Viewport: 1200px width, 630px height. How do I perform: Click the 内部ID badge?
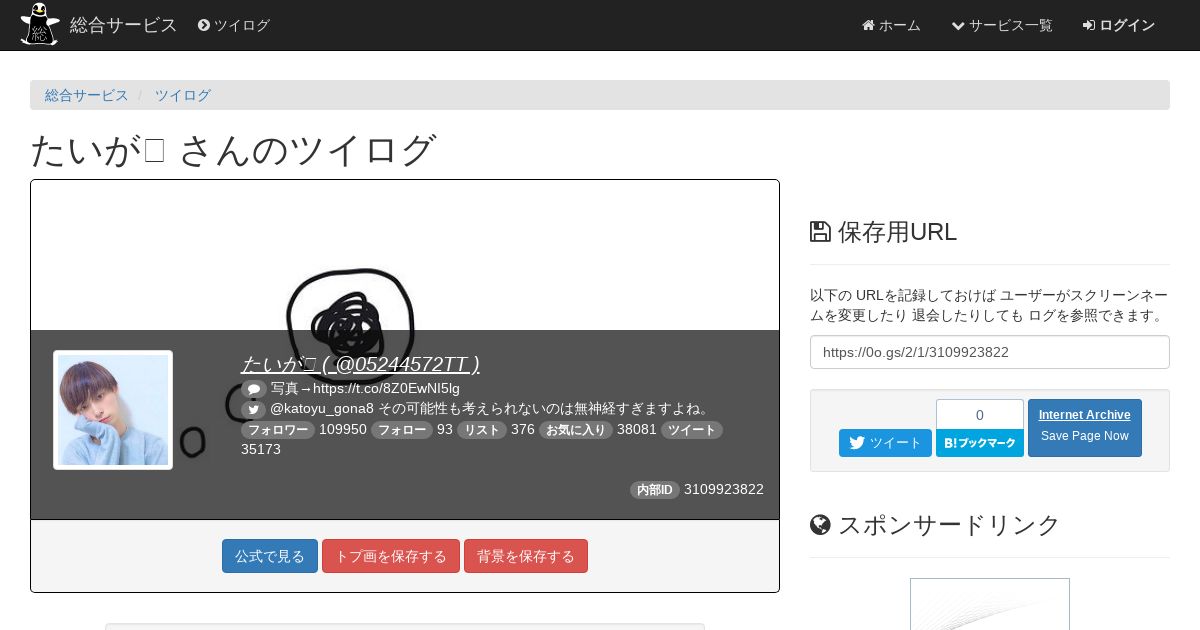click(655, 490)
